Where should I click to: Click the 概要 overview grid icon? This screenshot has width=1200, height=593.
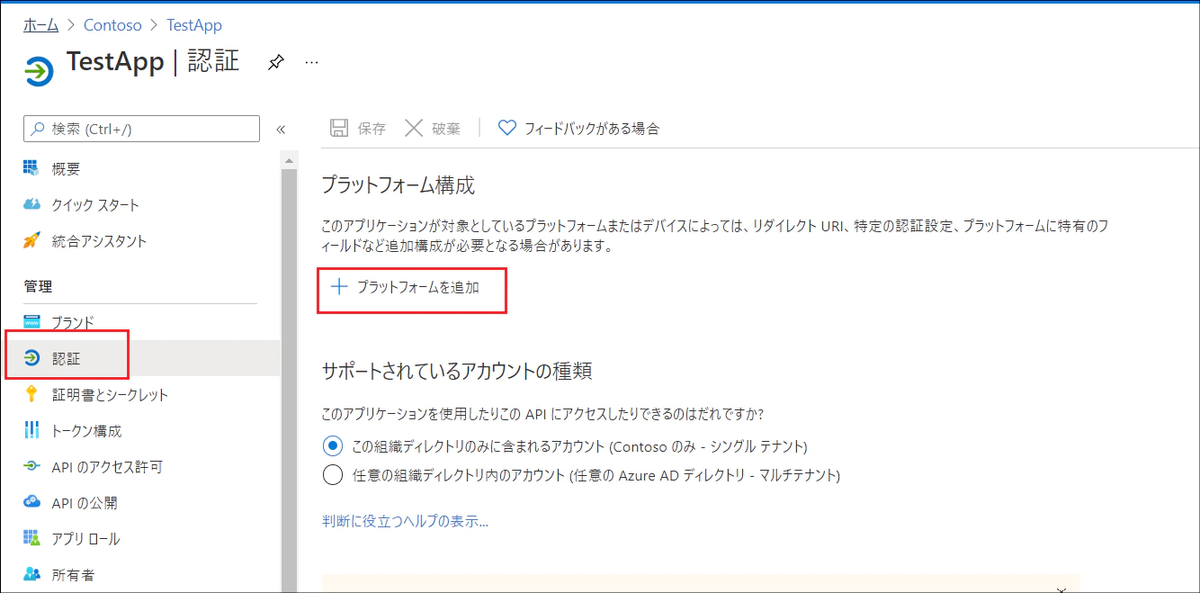point(31,168)
